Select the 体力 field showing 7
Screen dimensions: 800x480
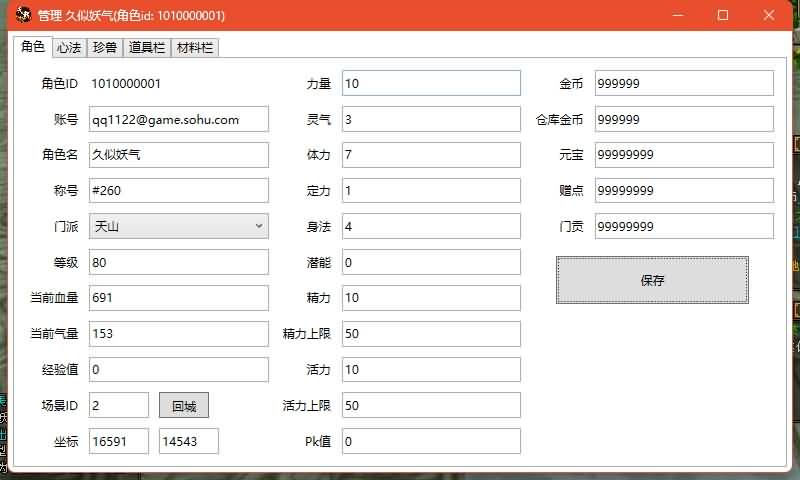click(431, 155)
